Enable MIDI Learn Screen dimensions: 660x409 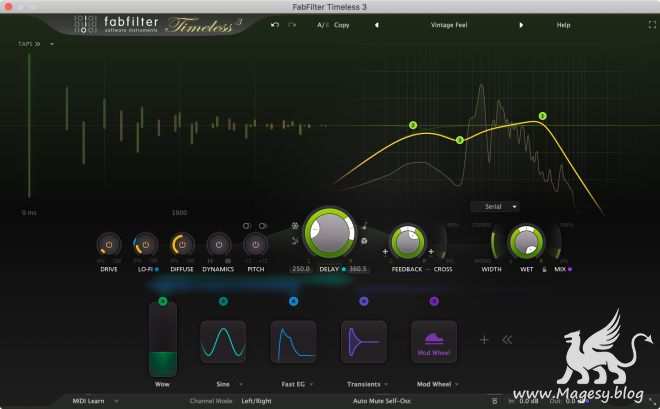pyautogui.click(x=88, y=401)
